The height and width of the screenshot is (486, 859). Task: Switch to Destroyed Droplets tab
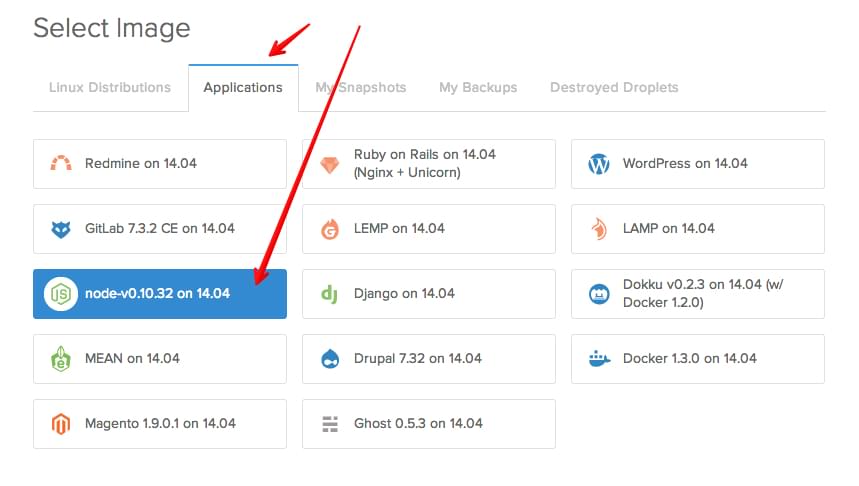[614, 88]
